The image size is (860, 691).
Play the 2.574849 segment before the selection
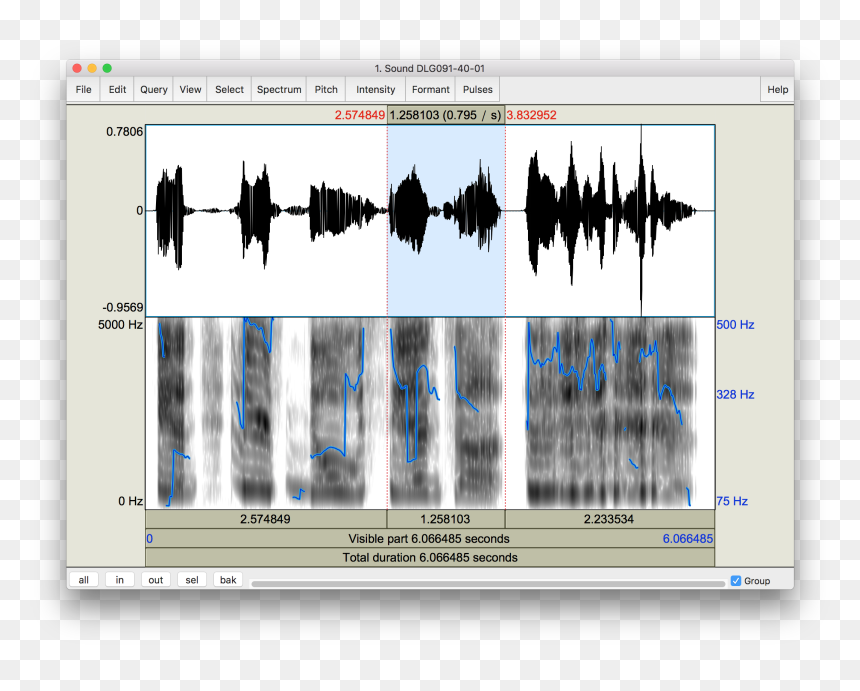click(x=266, y=519)
